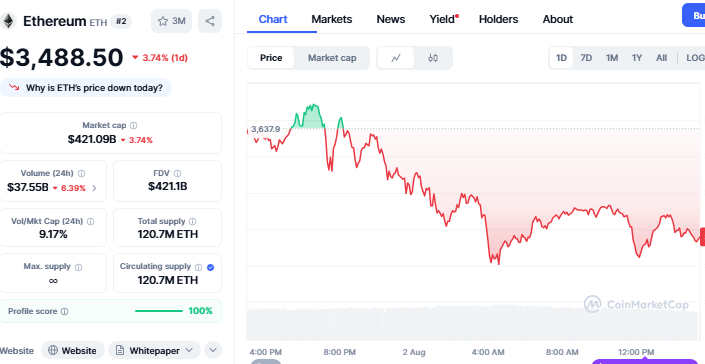The height and width of the screenshot is (364, 705).
Task: Select the Market cap toggle option
Action: pyautogui.click(x=332, y=58)
